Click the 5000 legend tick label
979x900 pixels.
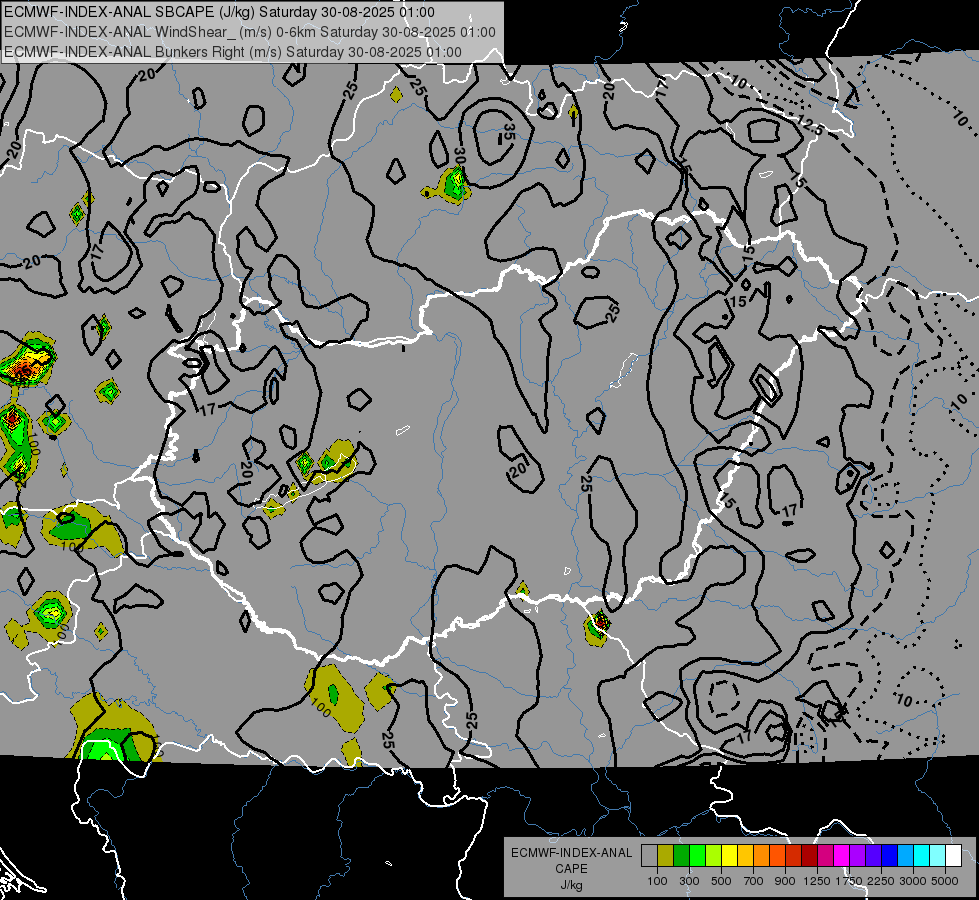point(945,881)
